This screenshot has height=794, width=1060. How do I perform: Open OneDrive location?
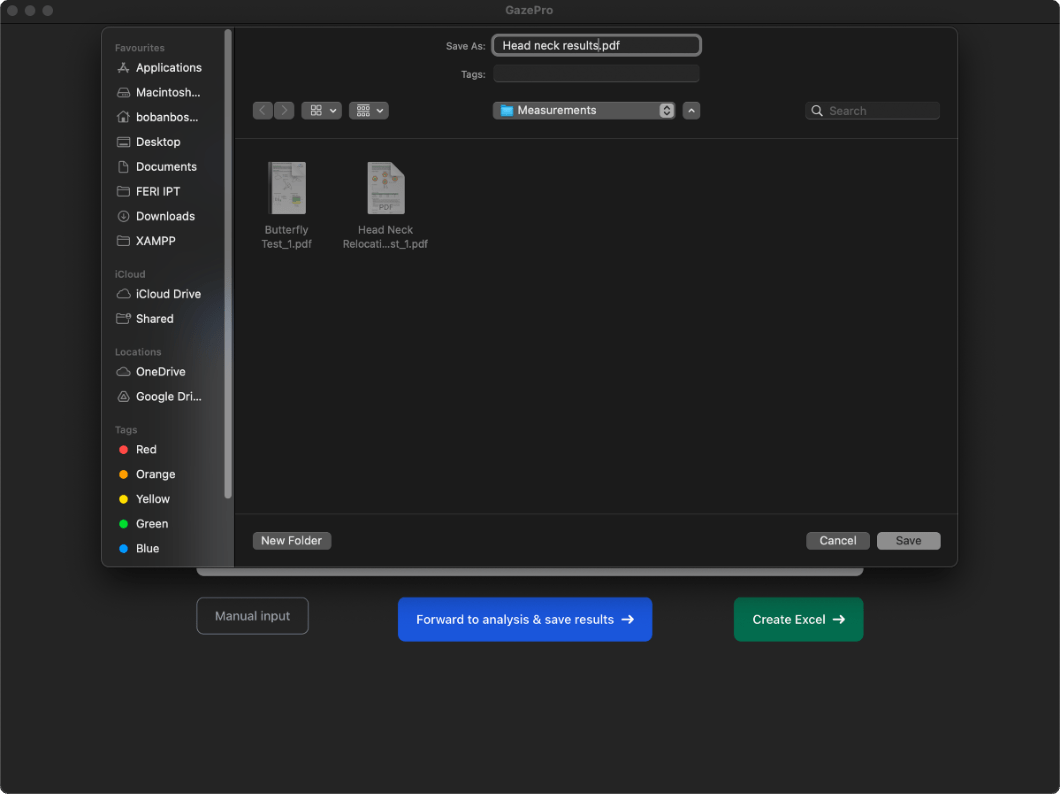(160, 372)
